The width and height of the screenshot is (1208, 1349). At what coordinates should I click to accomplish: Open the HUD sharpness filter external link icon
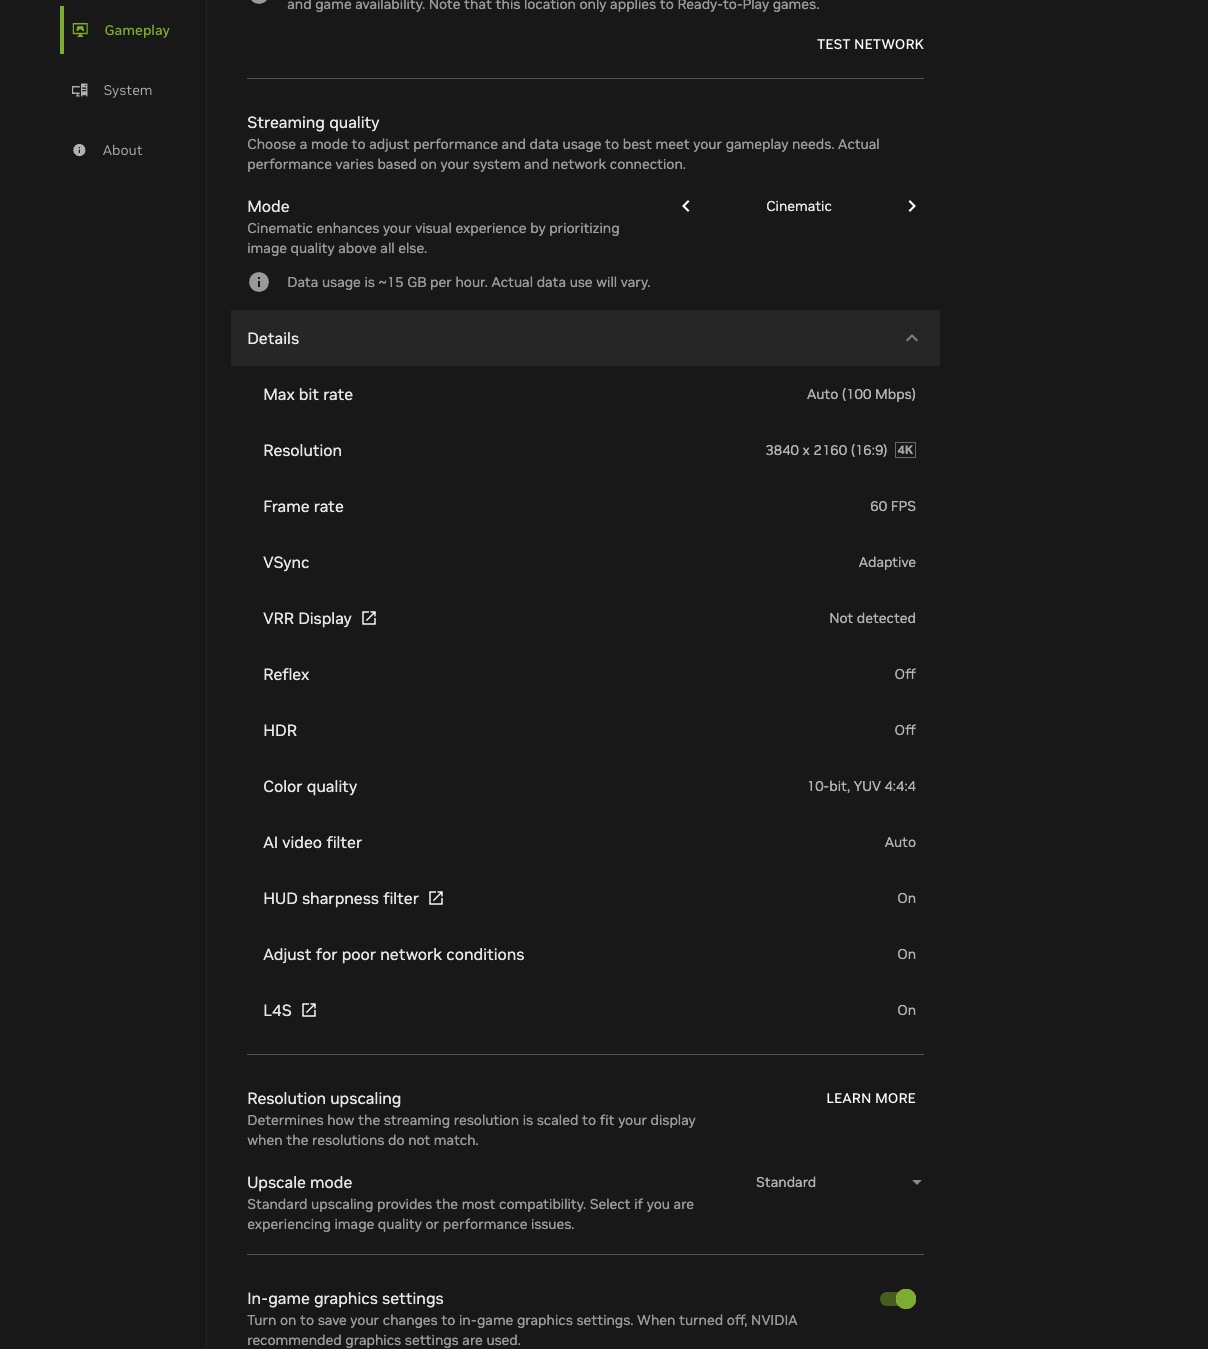(x=436, y=898)
